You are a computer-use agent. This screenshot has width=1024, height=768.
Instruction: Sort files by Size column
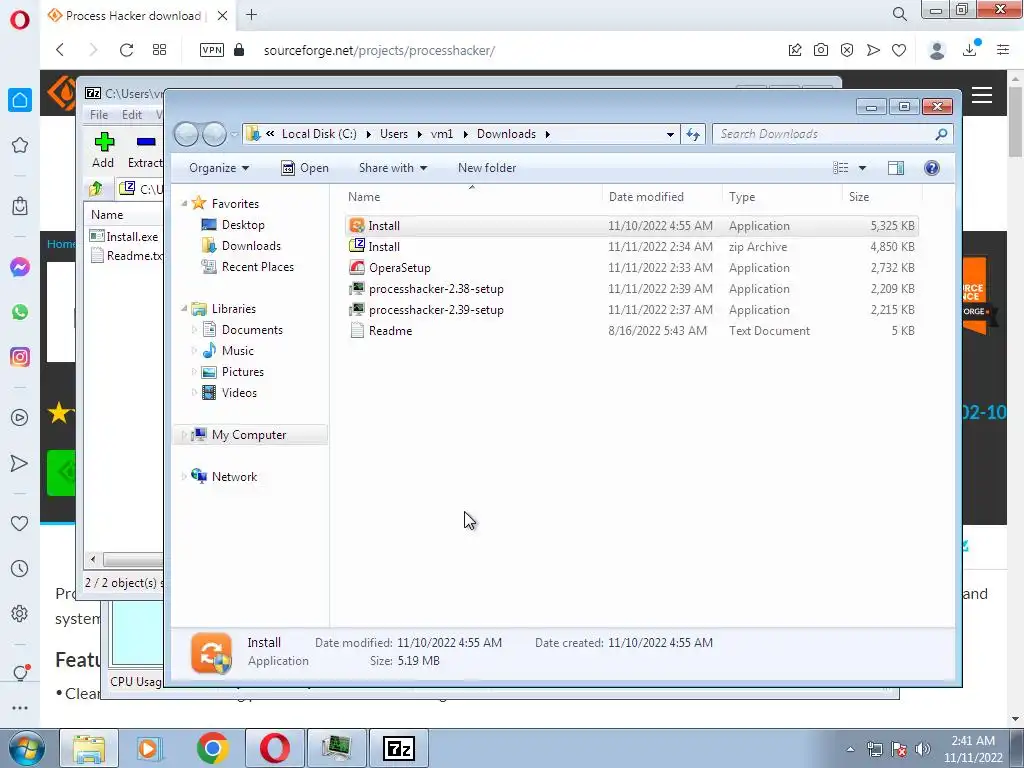pyautogui.click(x=882, y=197)
